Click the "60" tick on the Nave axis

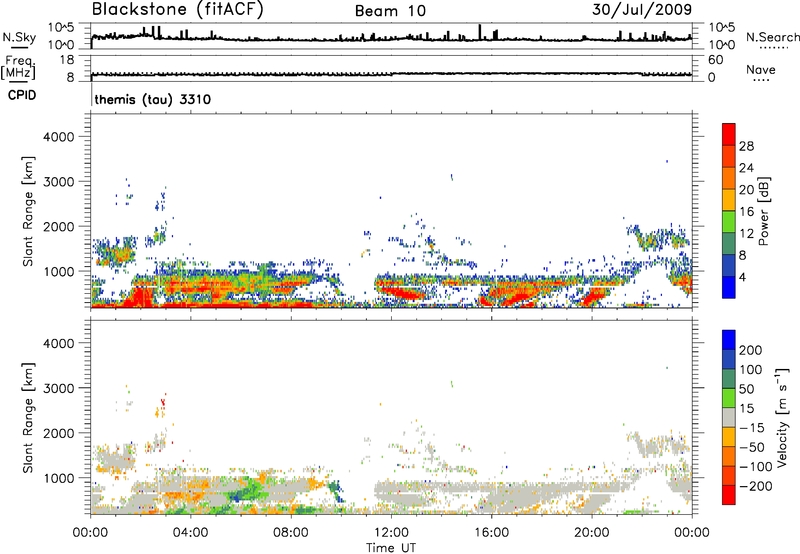pos(715,60)
